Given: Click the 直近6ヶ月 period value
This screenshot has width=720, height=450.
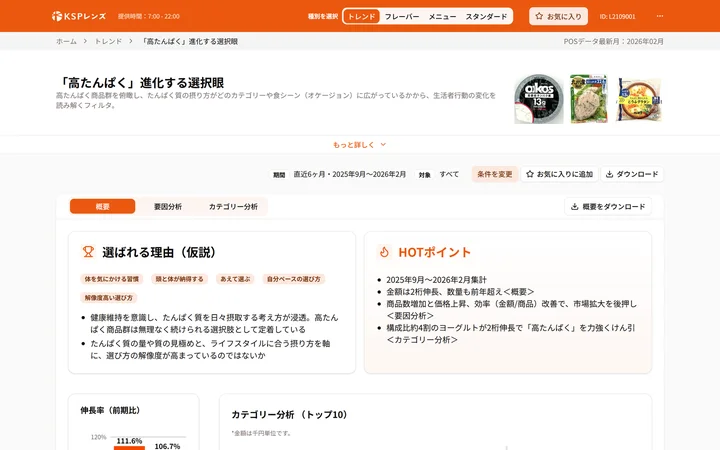Looking at the screenshot, I should [x=349, y=174].
